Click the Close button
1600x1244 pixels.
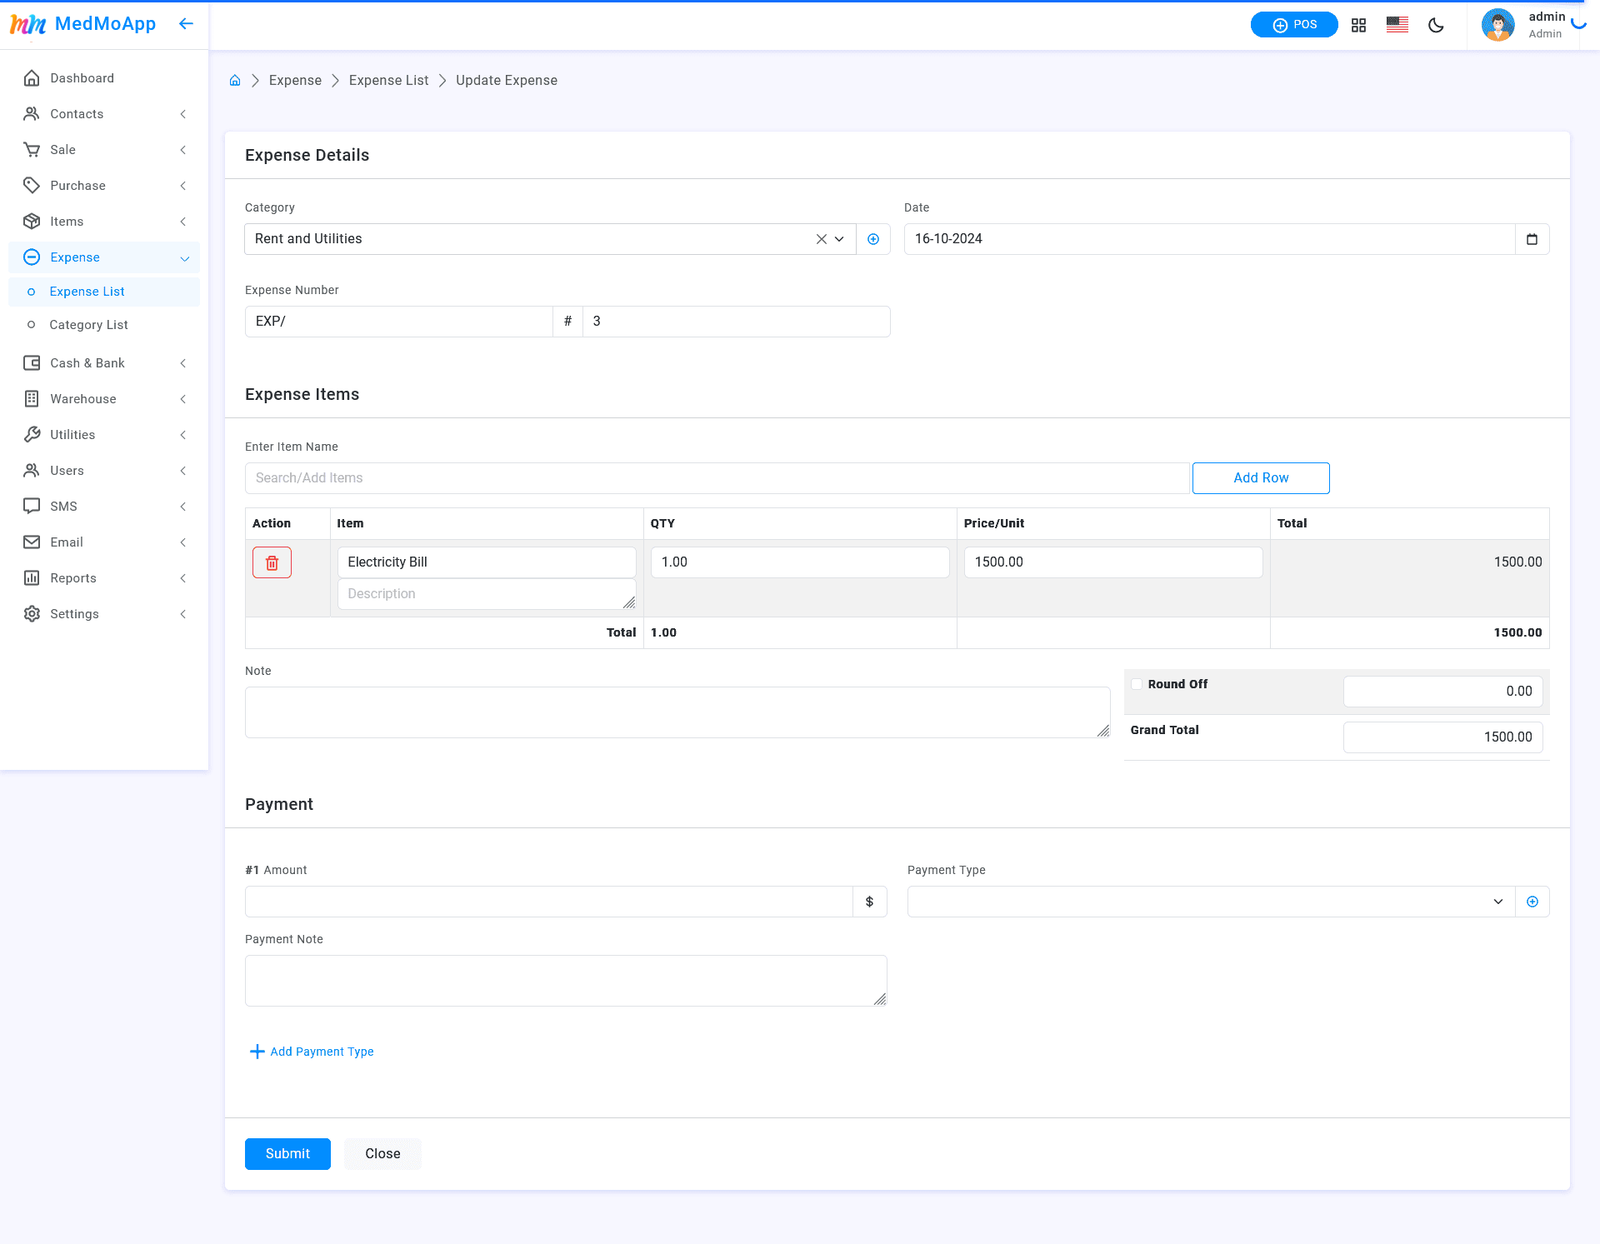[383, 1154]
